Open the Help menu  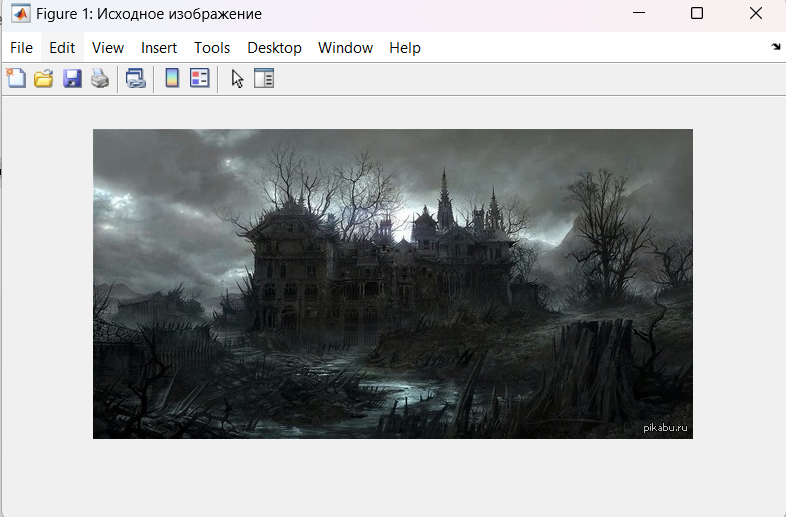pos(405,48)
